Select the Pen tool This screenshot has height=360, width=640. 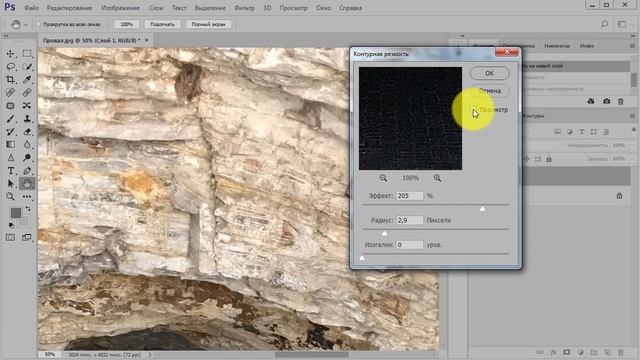point(27,171)
